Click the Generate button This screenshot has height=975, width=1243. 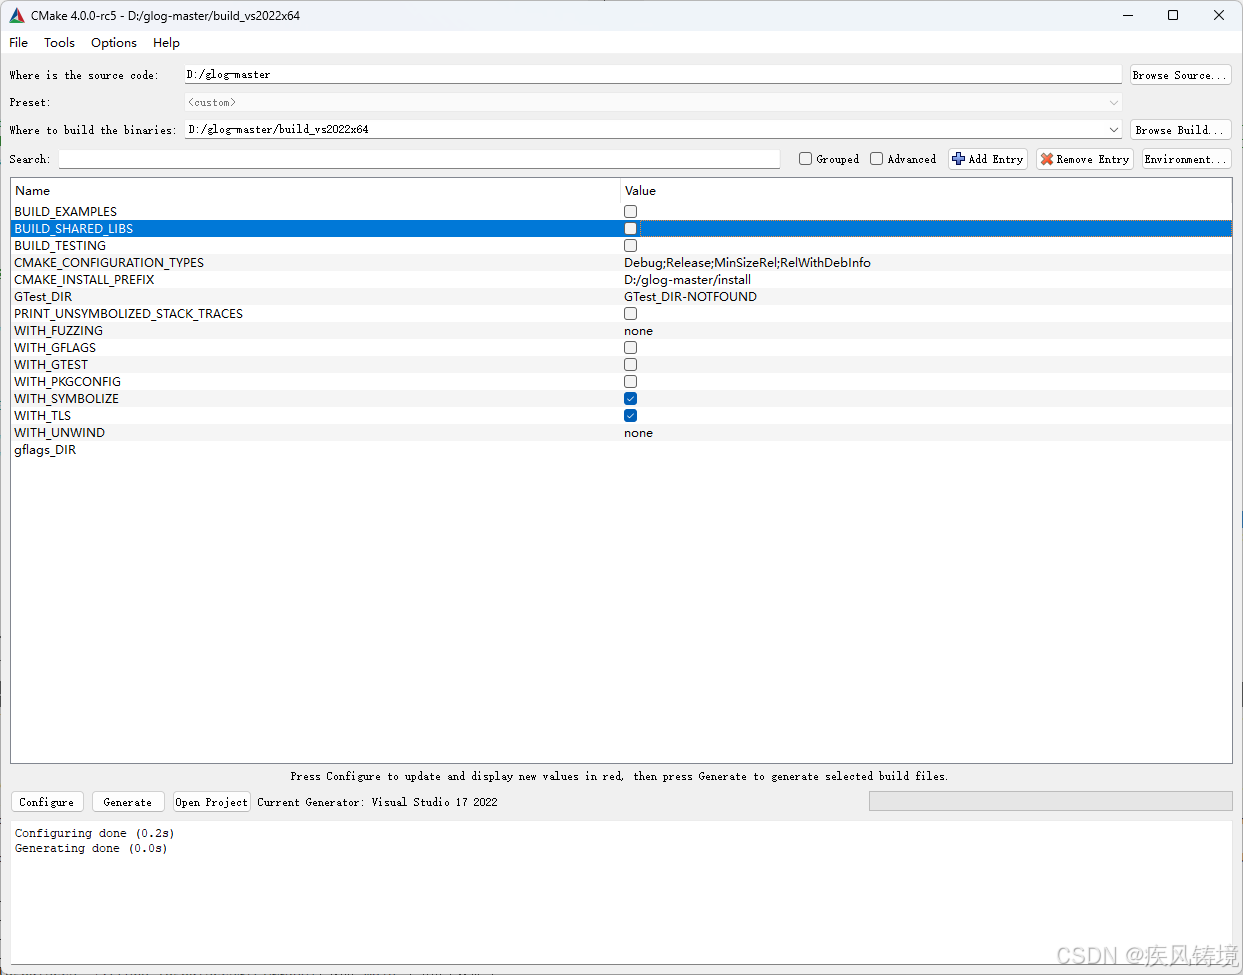click(x=128, y=802)
